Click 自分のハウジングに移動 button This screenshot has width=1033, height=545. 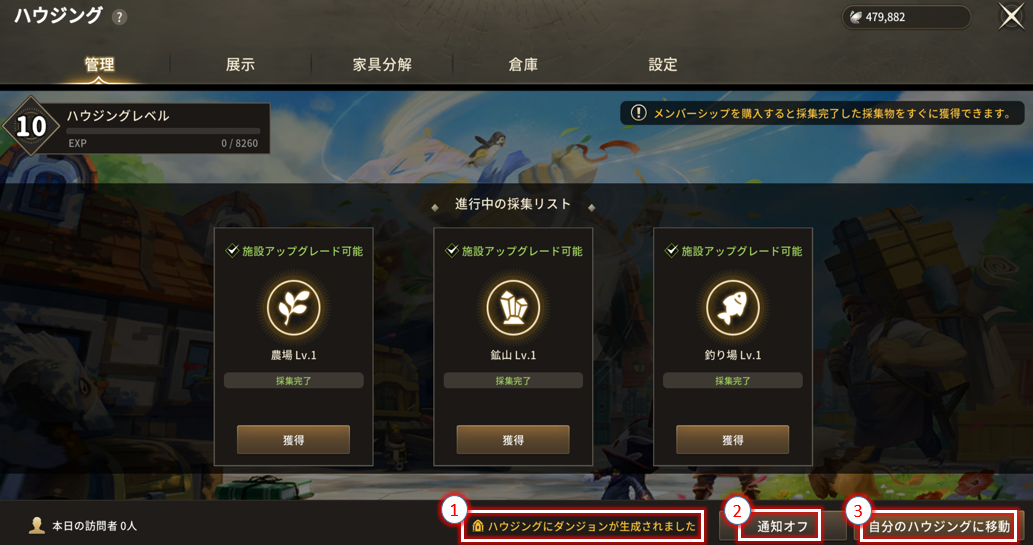pos(939,526)
